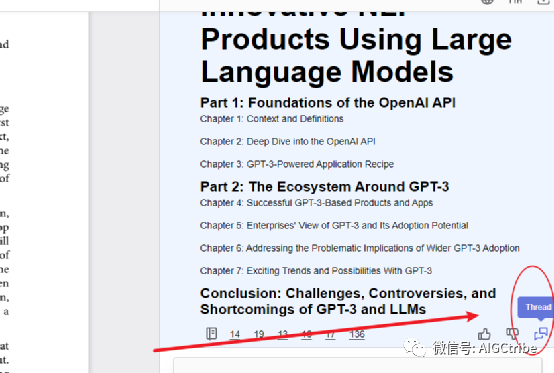Open page reference 14

235,334
